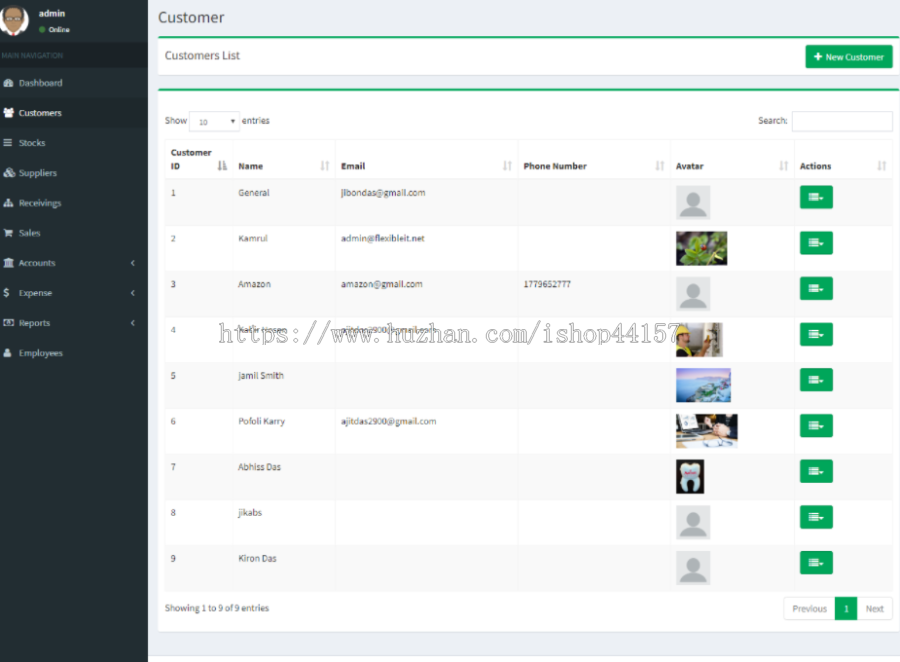This screenshot has height=662, width=900.
Task: Click email admin@flexibleit.net
Action: [383, 238]
